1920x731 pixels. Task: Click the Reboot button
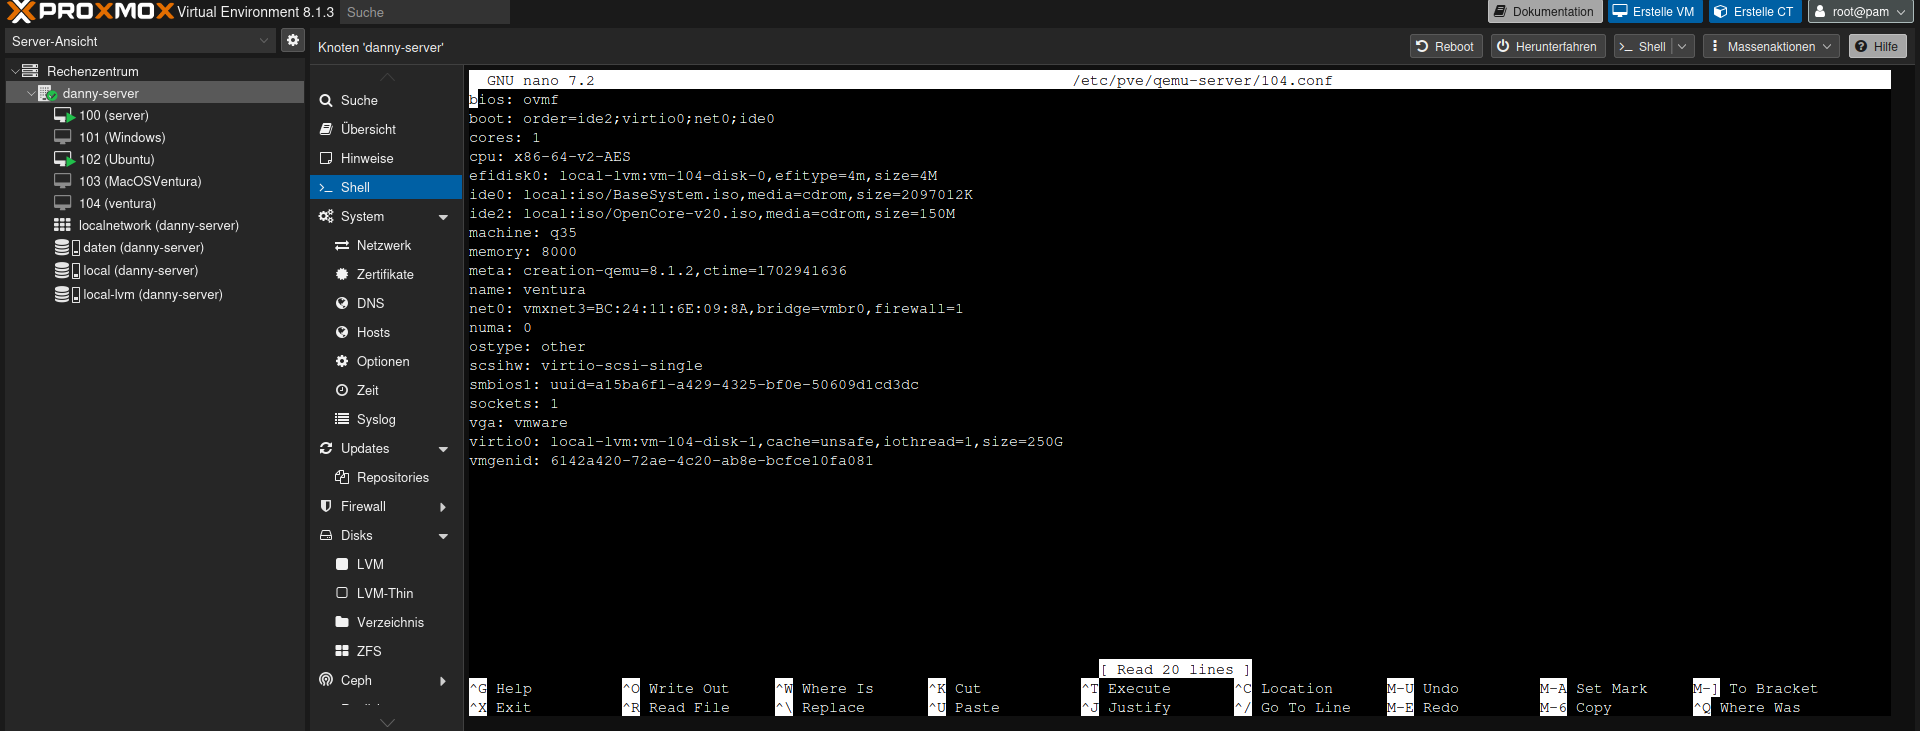click(1446, 46)
